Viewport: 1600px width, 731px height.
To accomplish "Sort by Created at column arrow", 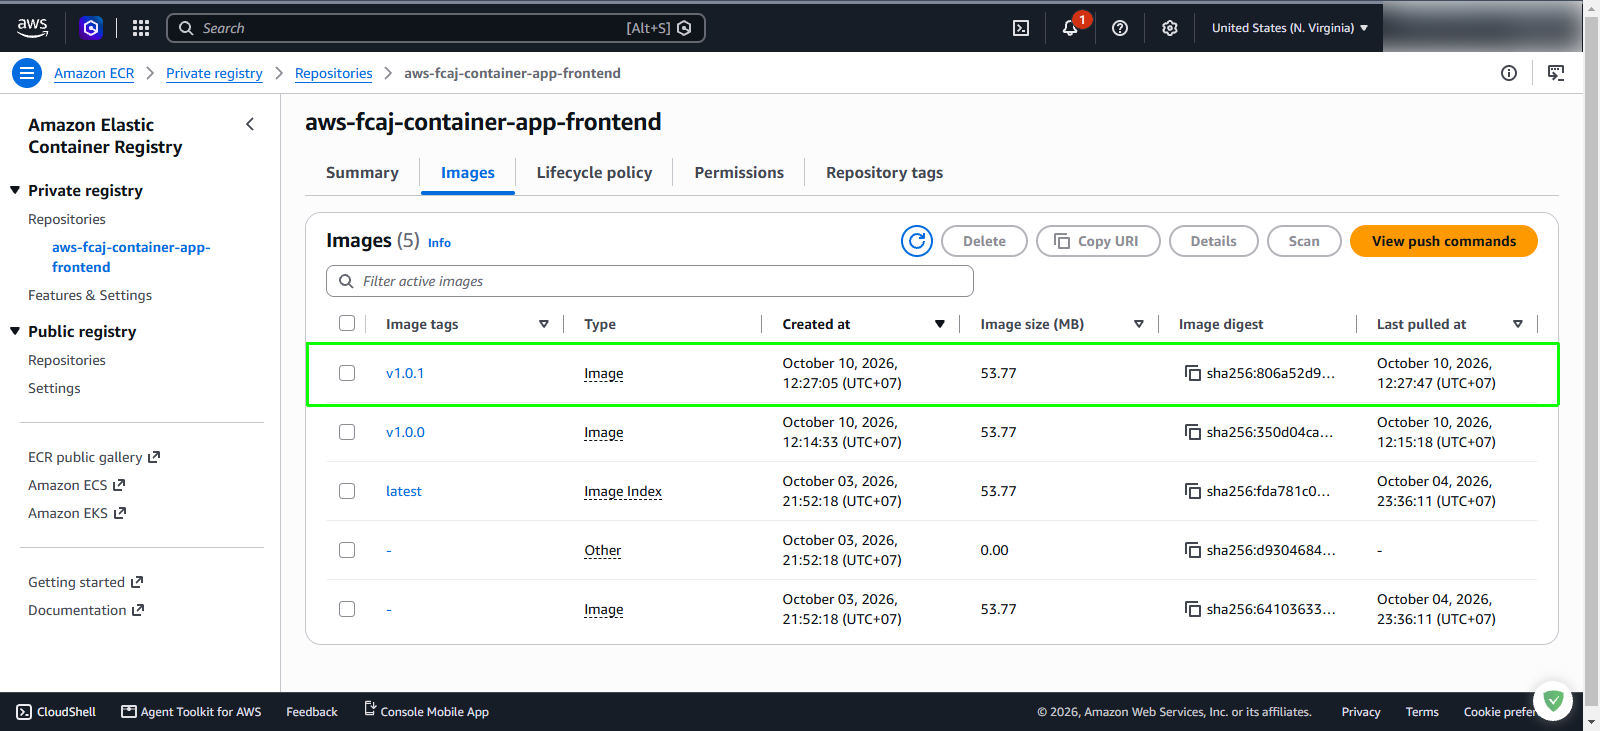I will 940,324.
